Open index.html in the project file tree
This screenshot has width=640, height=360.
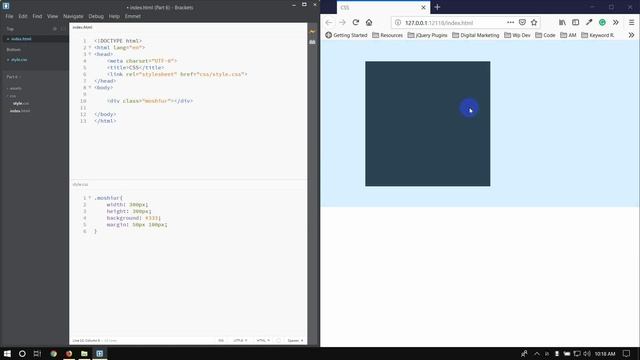tap(20, 111)
